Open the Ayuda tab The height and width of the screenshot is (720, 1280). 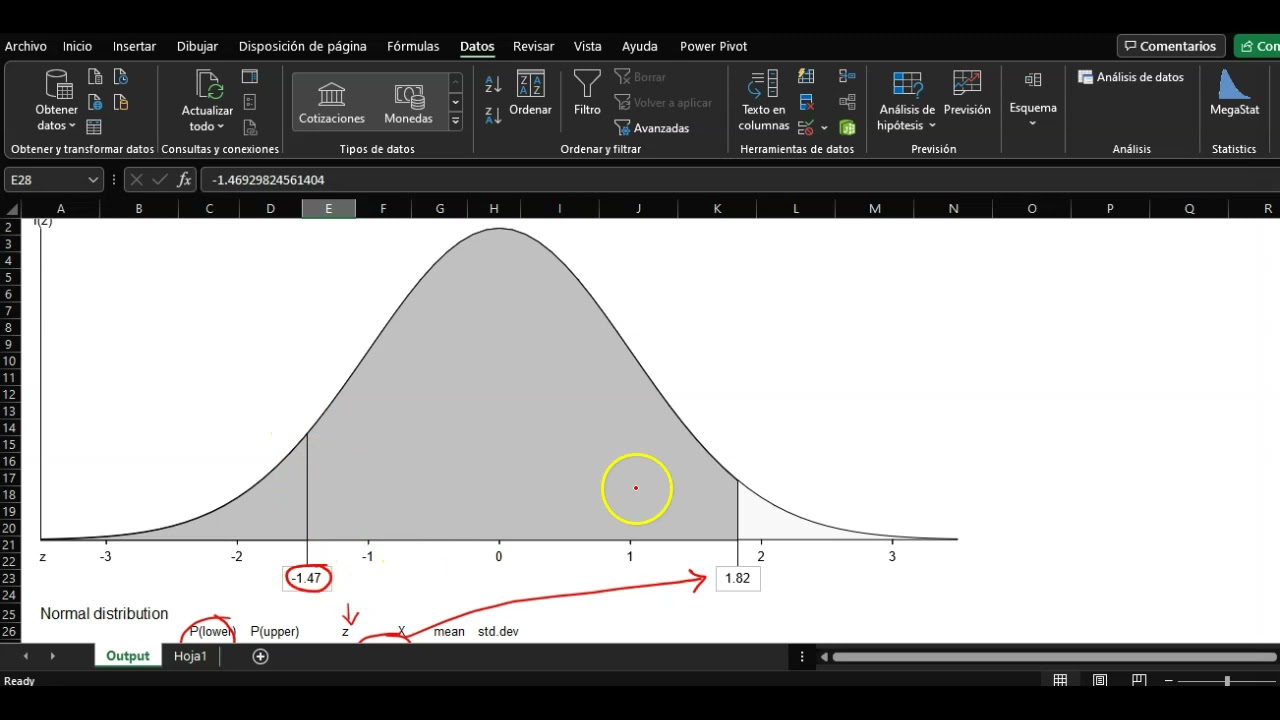[x=640, y=46]
